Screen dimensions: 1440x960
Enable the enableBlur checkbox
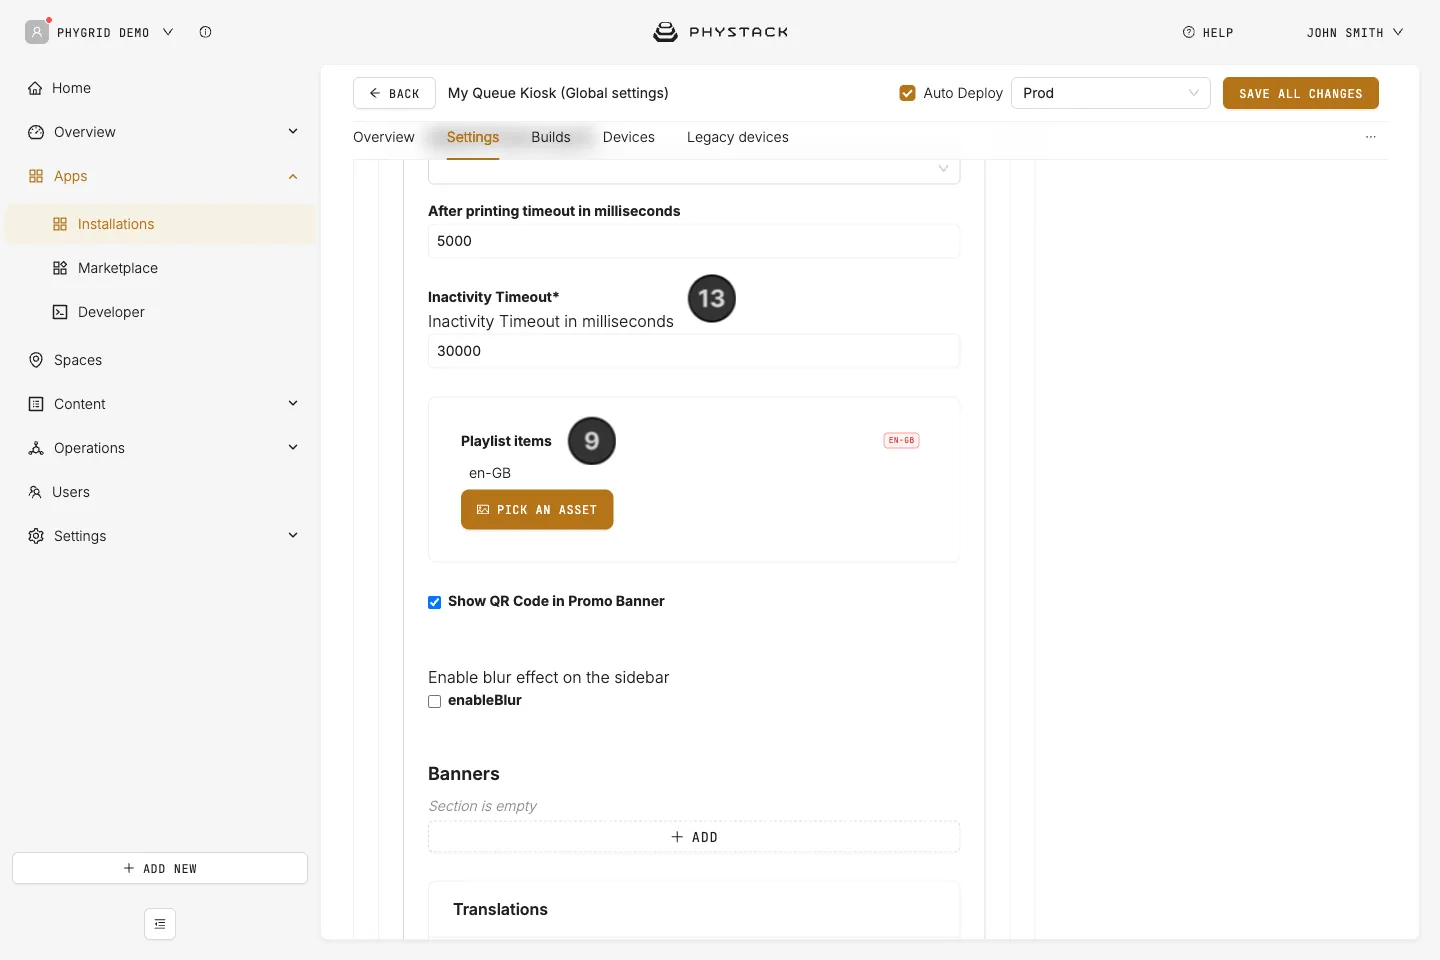[435, 701]
